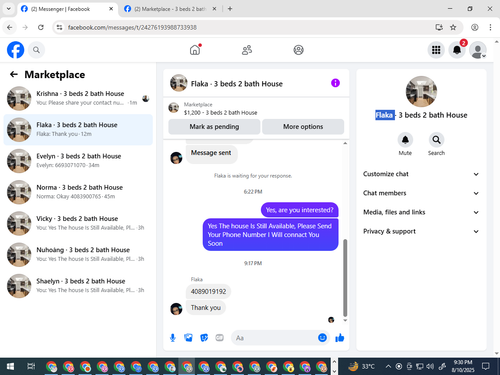The width and height of the screenshot is (500, 375).
Task: Expand Media, files and links section
Action: [x=421, y=212]
